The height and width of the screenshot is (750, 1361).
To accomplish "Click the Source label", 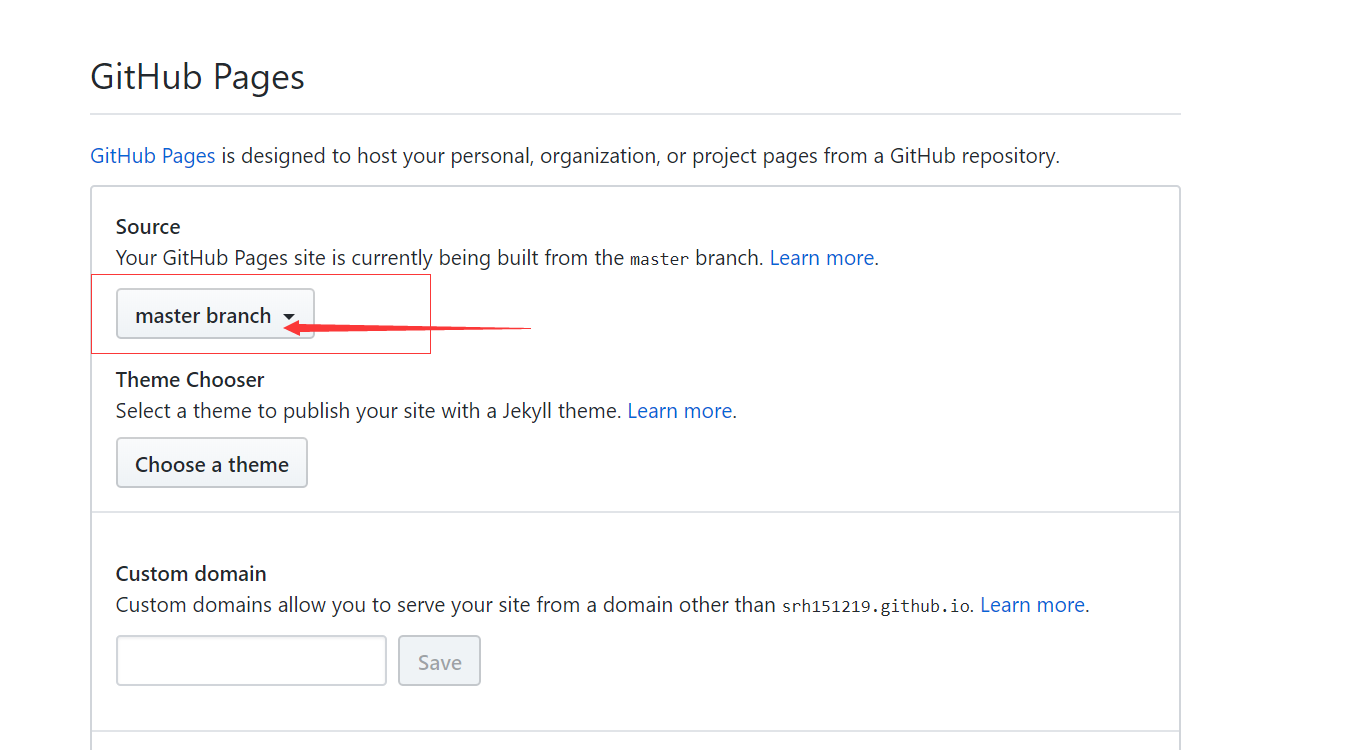I will click(x=148, y=227).
